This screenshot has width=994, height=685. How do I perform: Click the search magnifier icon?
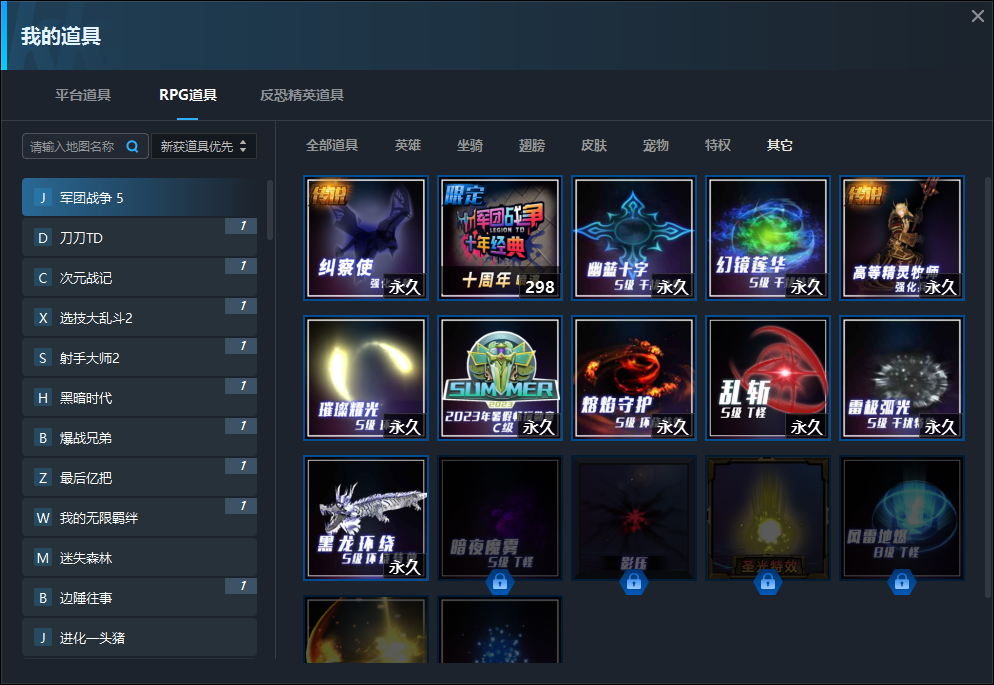click(132, 146)
